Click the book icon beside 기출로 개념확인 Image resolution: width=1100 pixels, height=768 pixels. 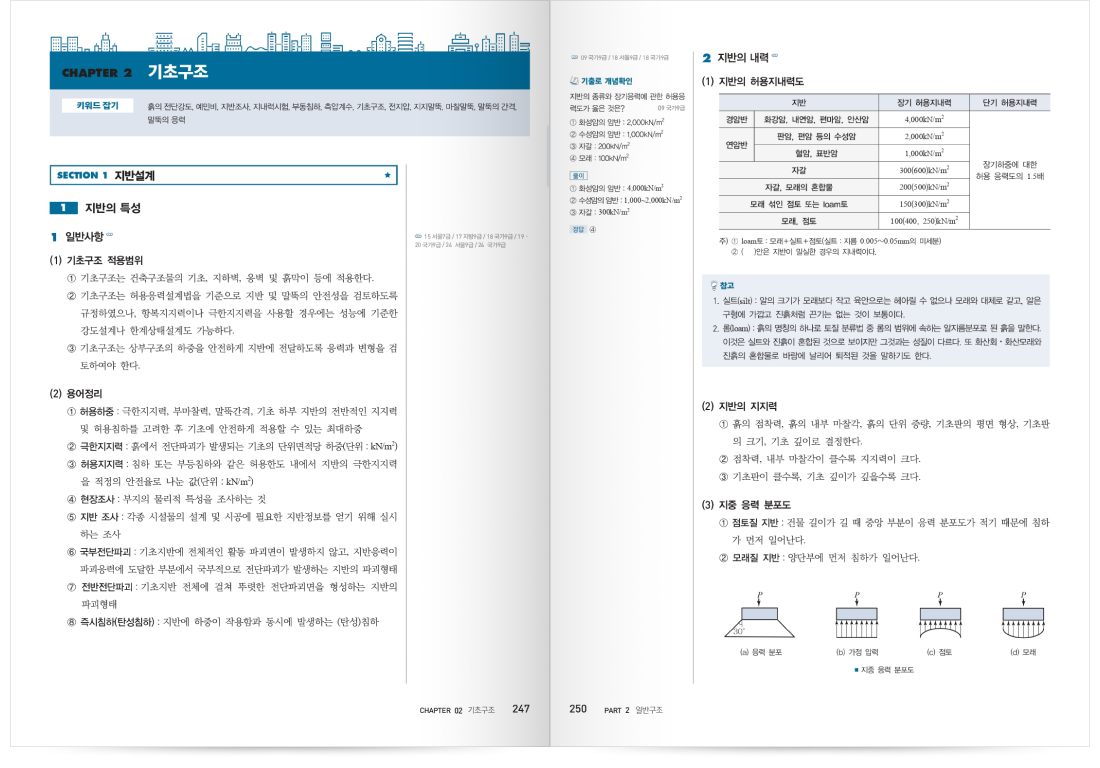point(573,81)
